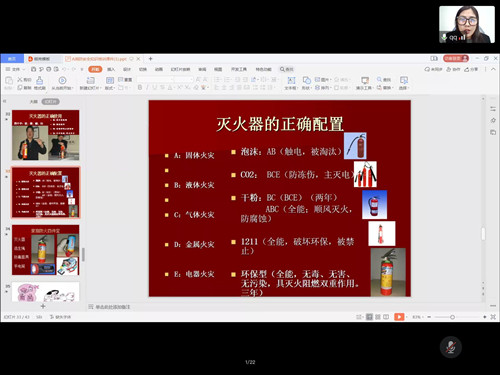Click the Cut scissors icon
The image size is (500, 375).
click(20, 79)
